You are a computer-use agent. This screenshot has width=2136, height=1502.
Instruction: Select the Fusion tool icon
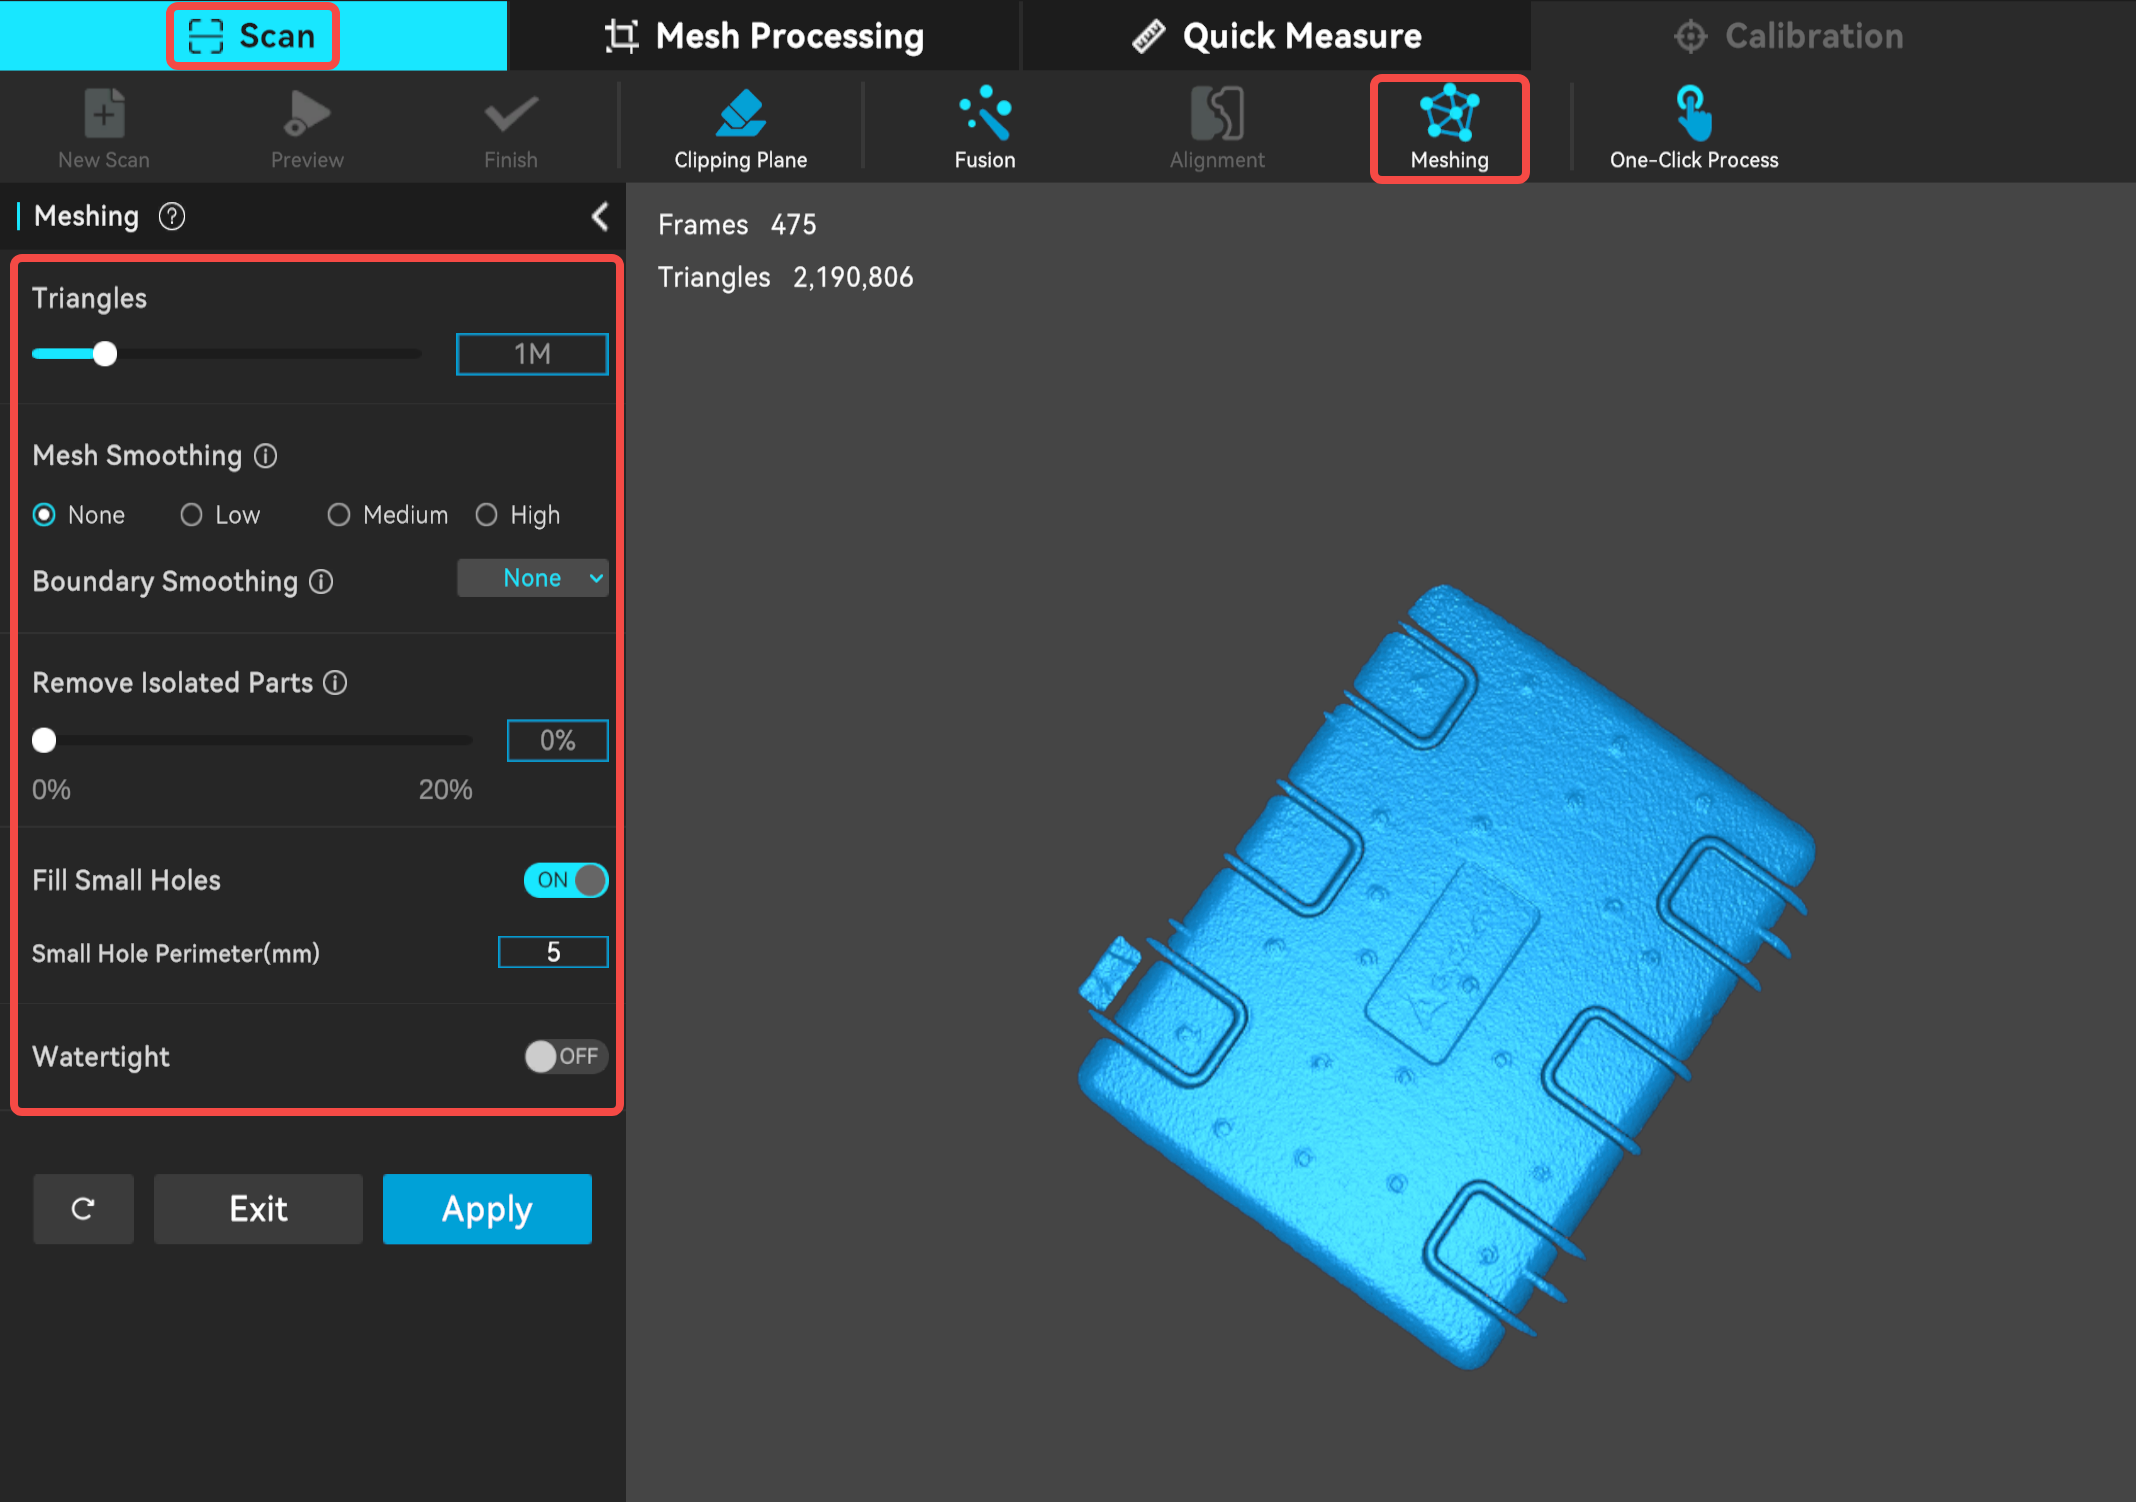pyautogui.click(x=984, y=128)
